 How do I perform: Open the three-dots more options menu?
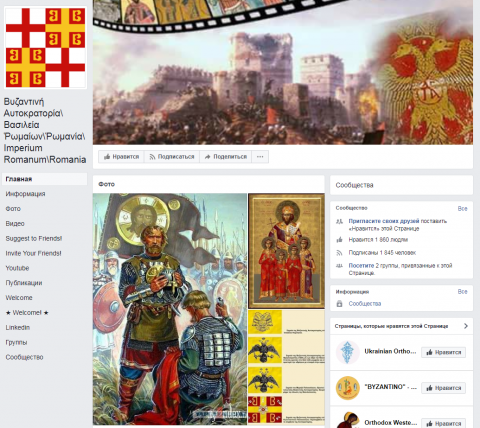(260, 157)
